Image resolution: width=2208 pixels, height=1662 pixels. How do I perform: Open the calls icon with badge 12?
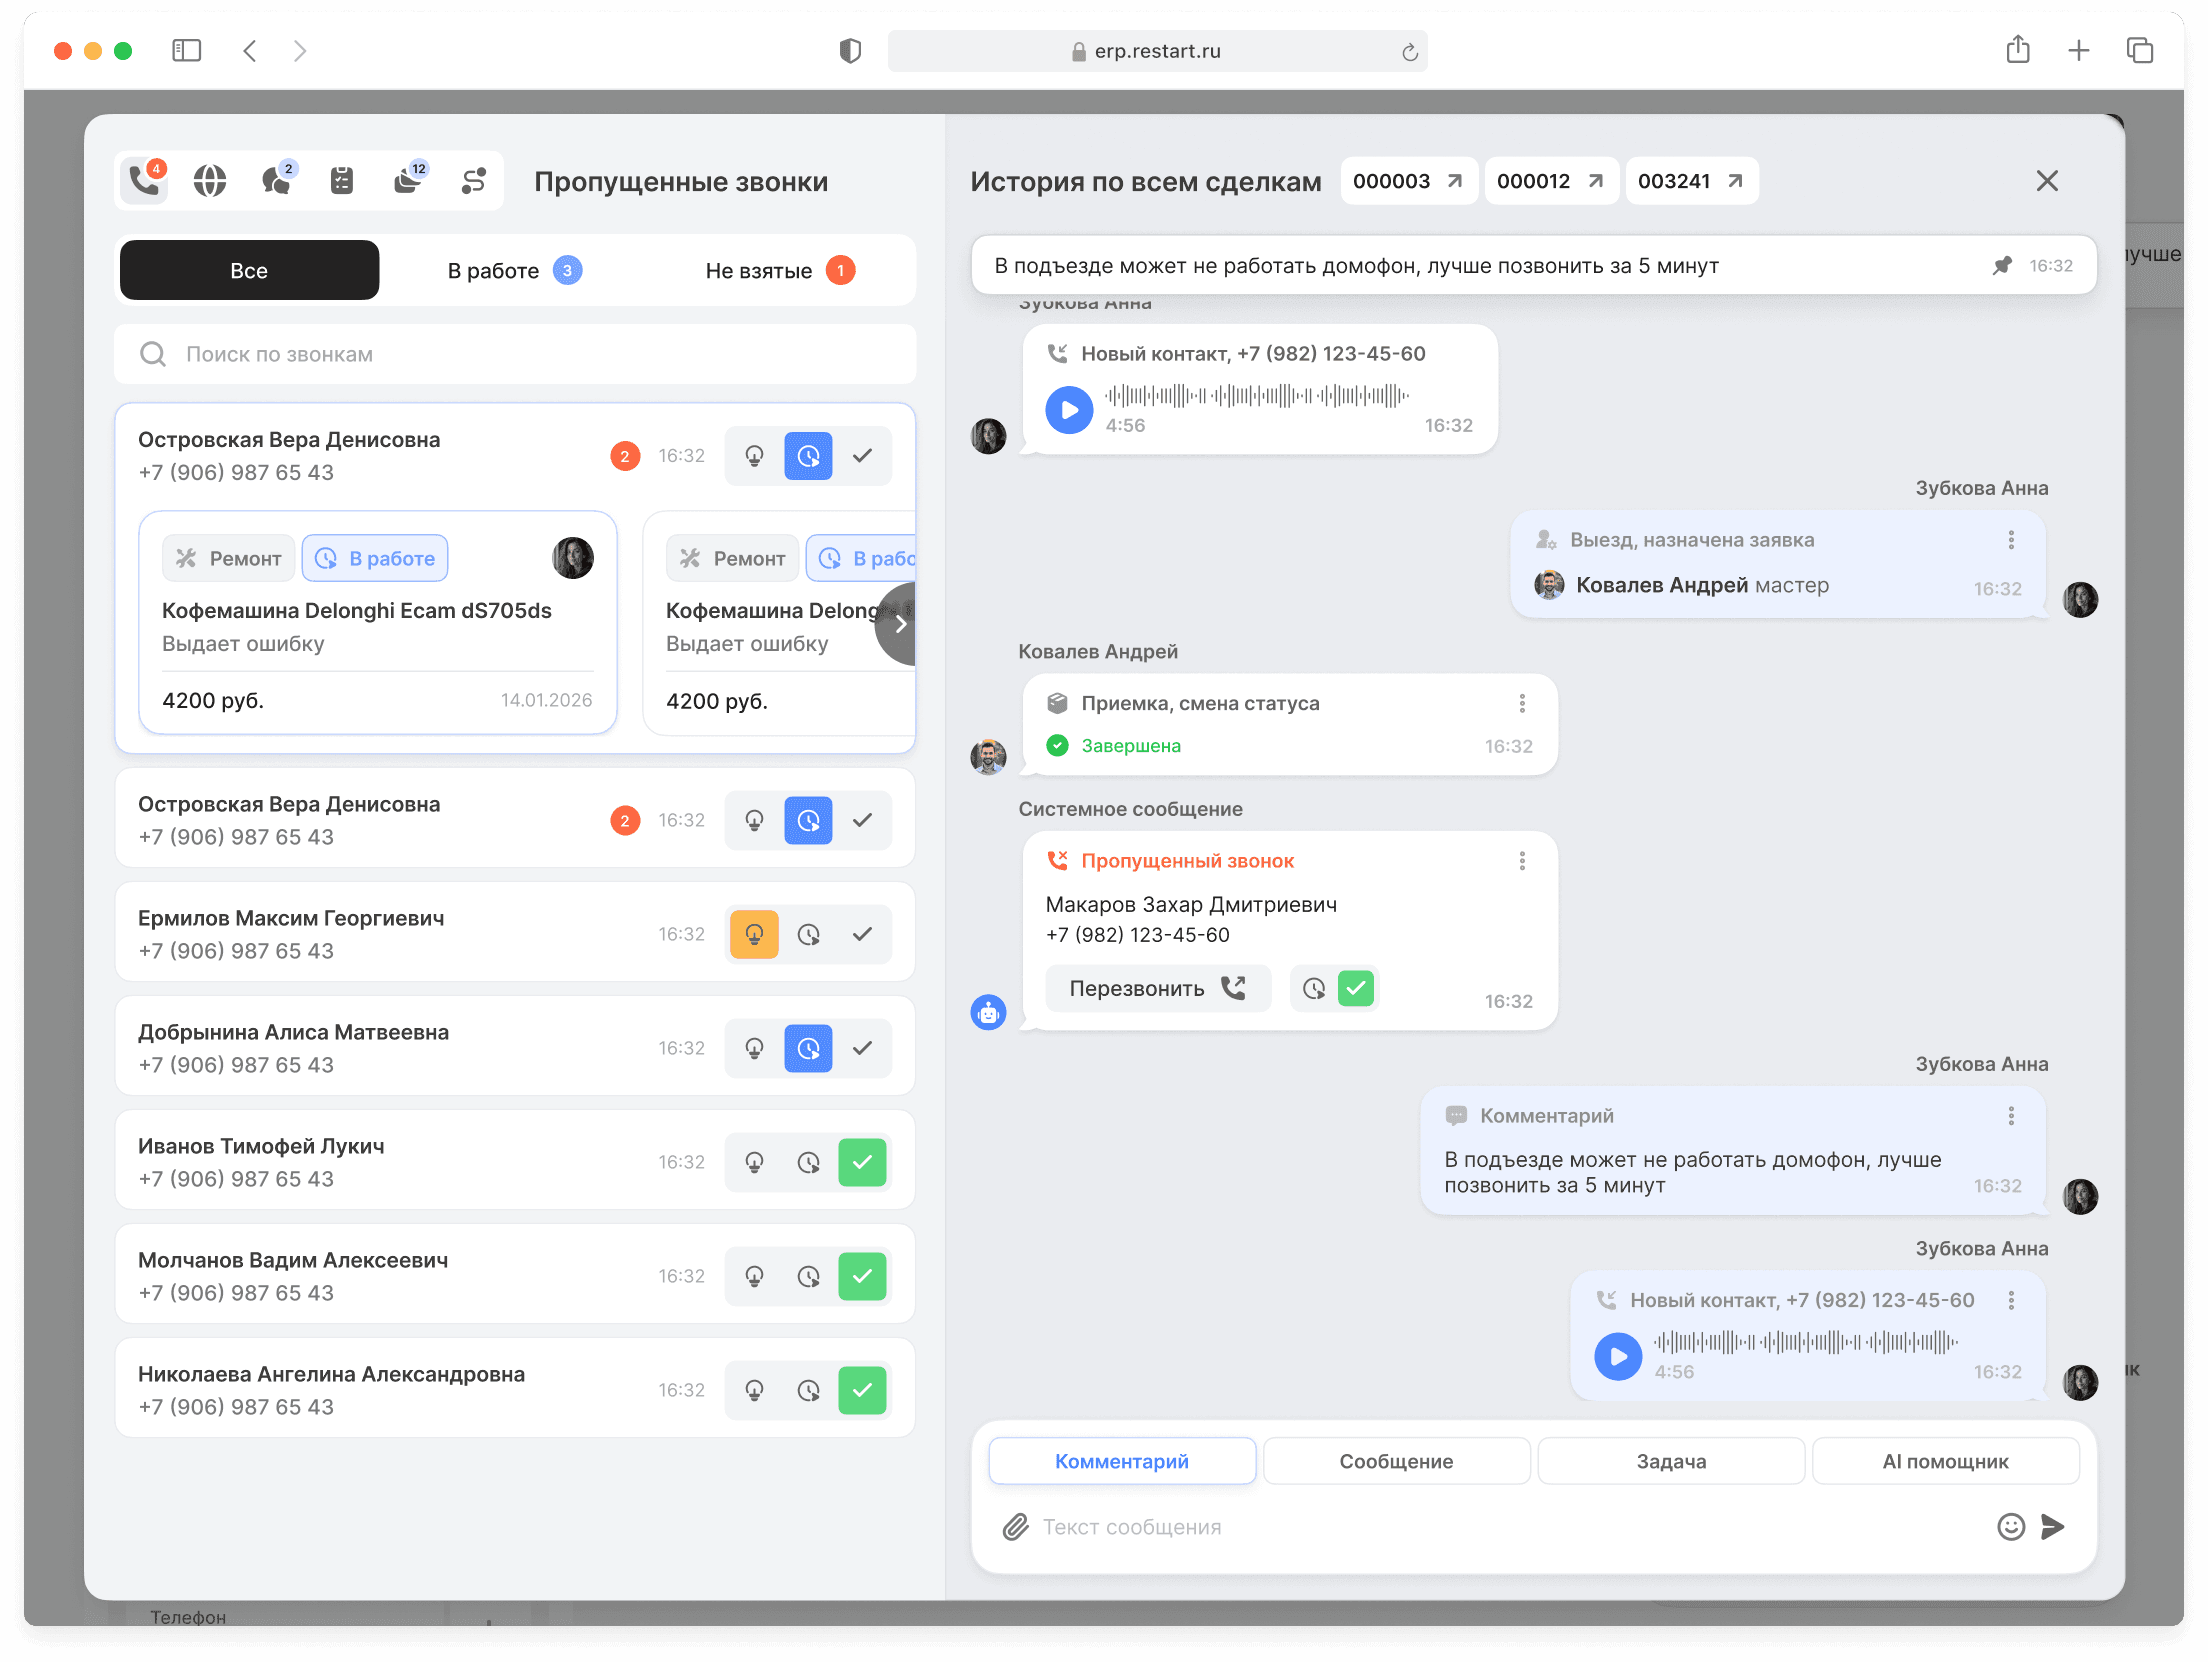click(x=407, y=181)
